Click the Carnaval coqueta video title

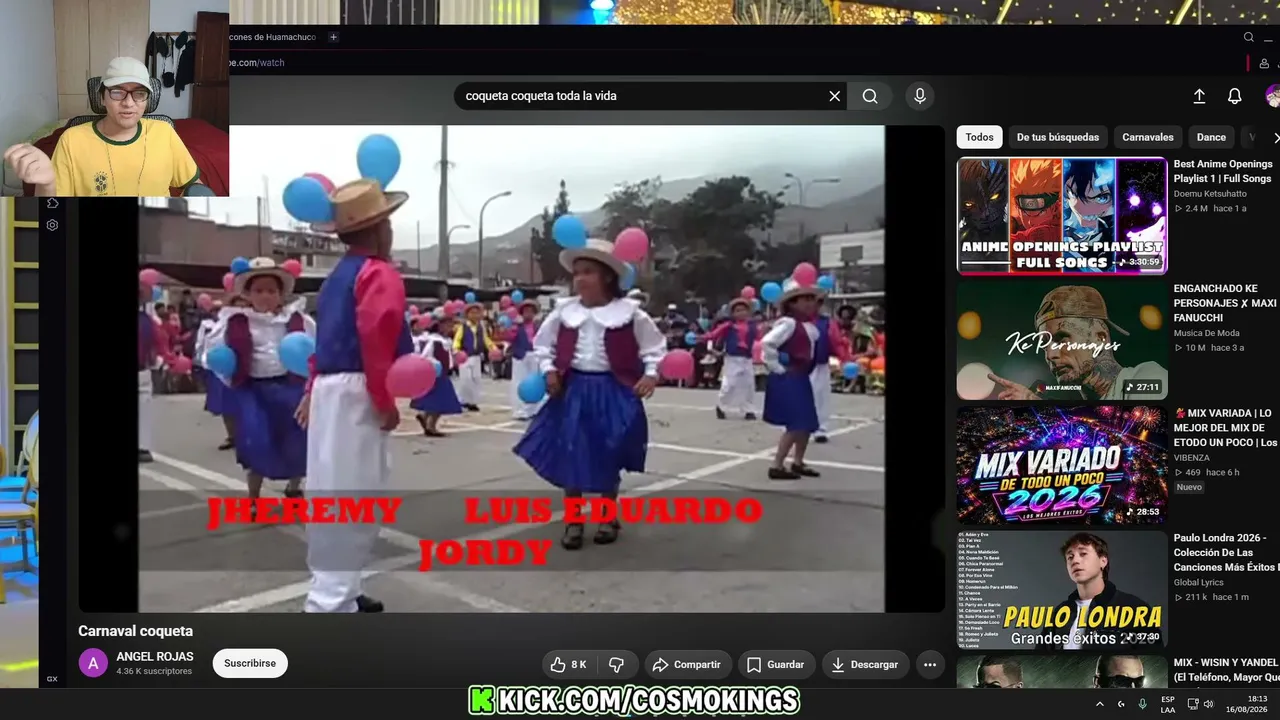136,631
